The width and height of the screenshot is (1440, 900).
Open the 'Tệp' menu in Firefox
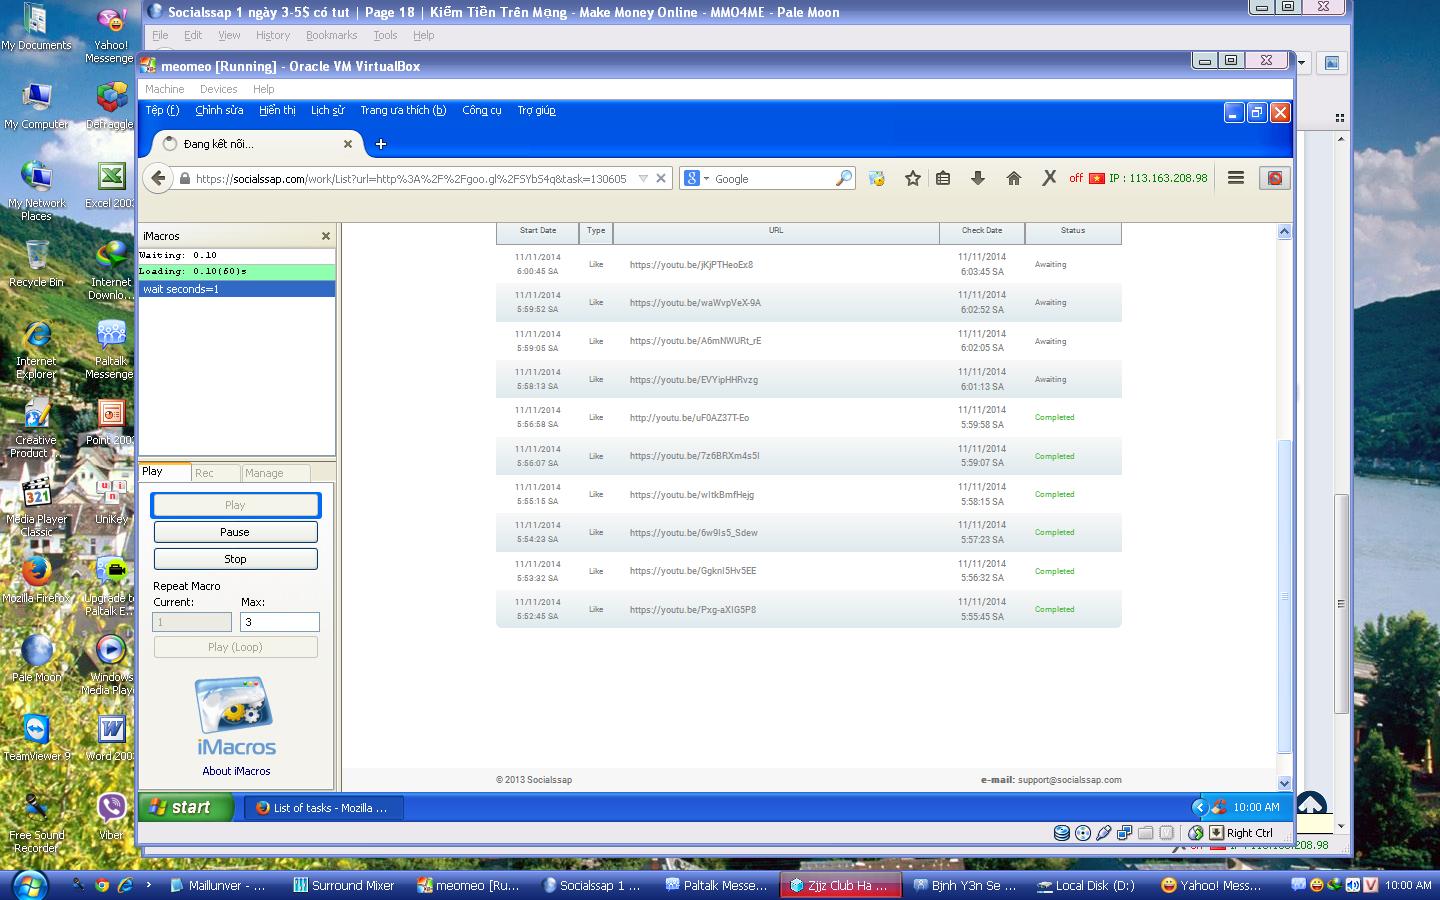click(162, 110)
